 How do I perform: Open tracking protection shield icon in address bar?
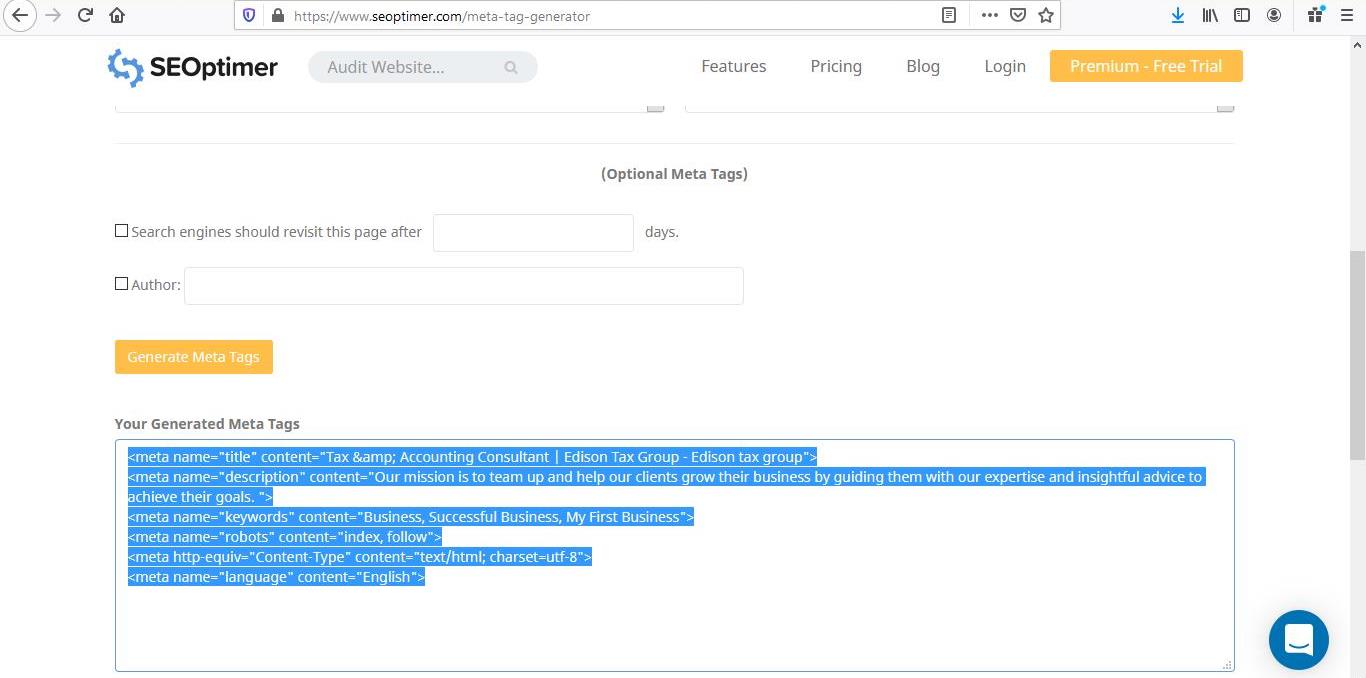250,16
